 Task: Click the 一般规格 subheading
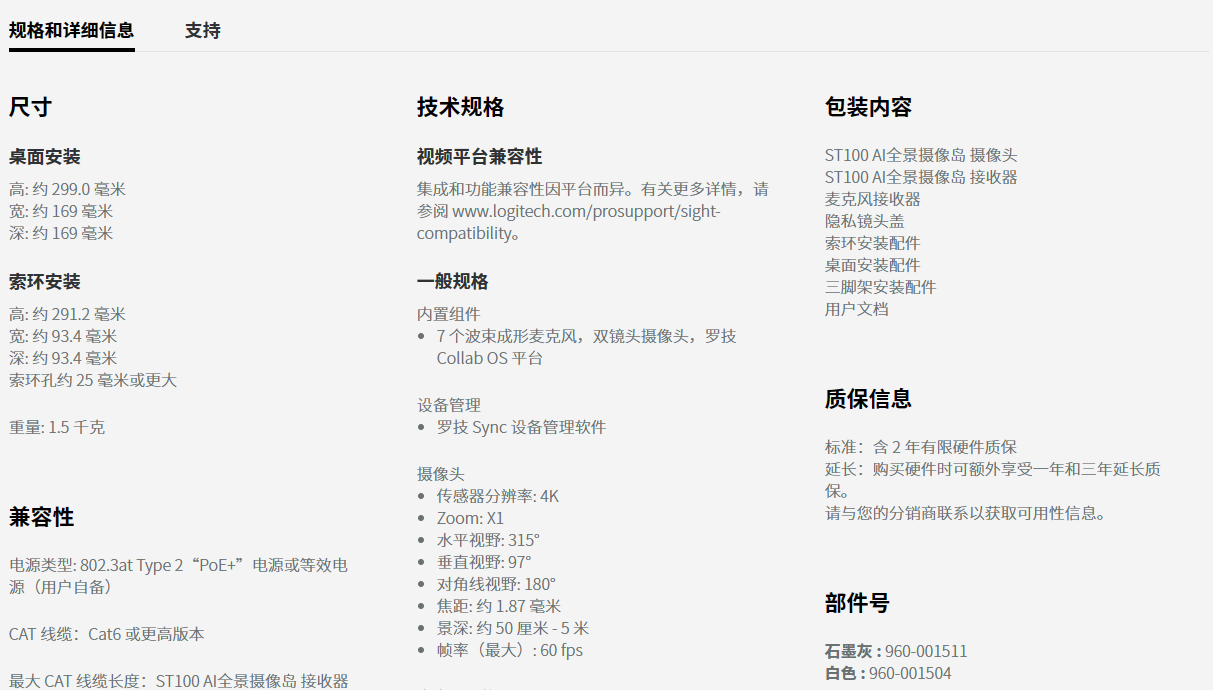tap(453, 282)
